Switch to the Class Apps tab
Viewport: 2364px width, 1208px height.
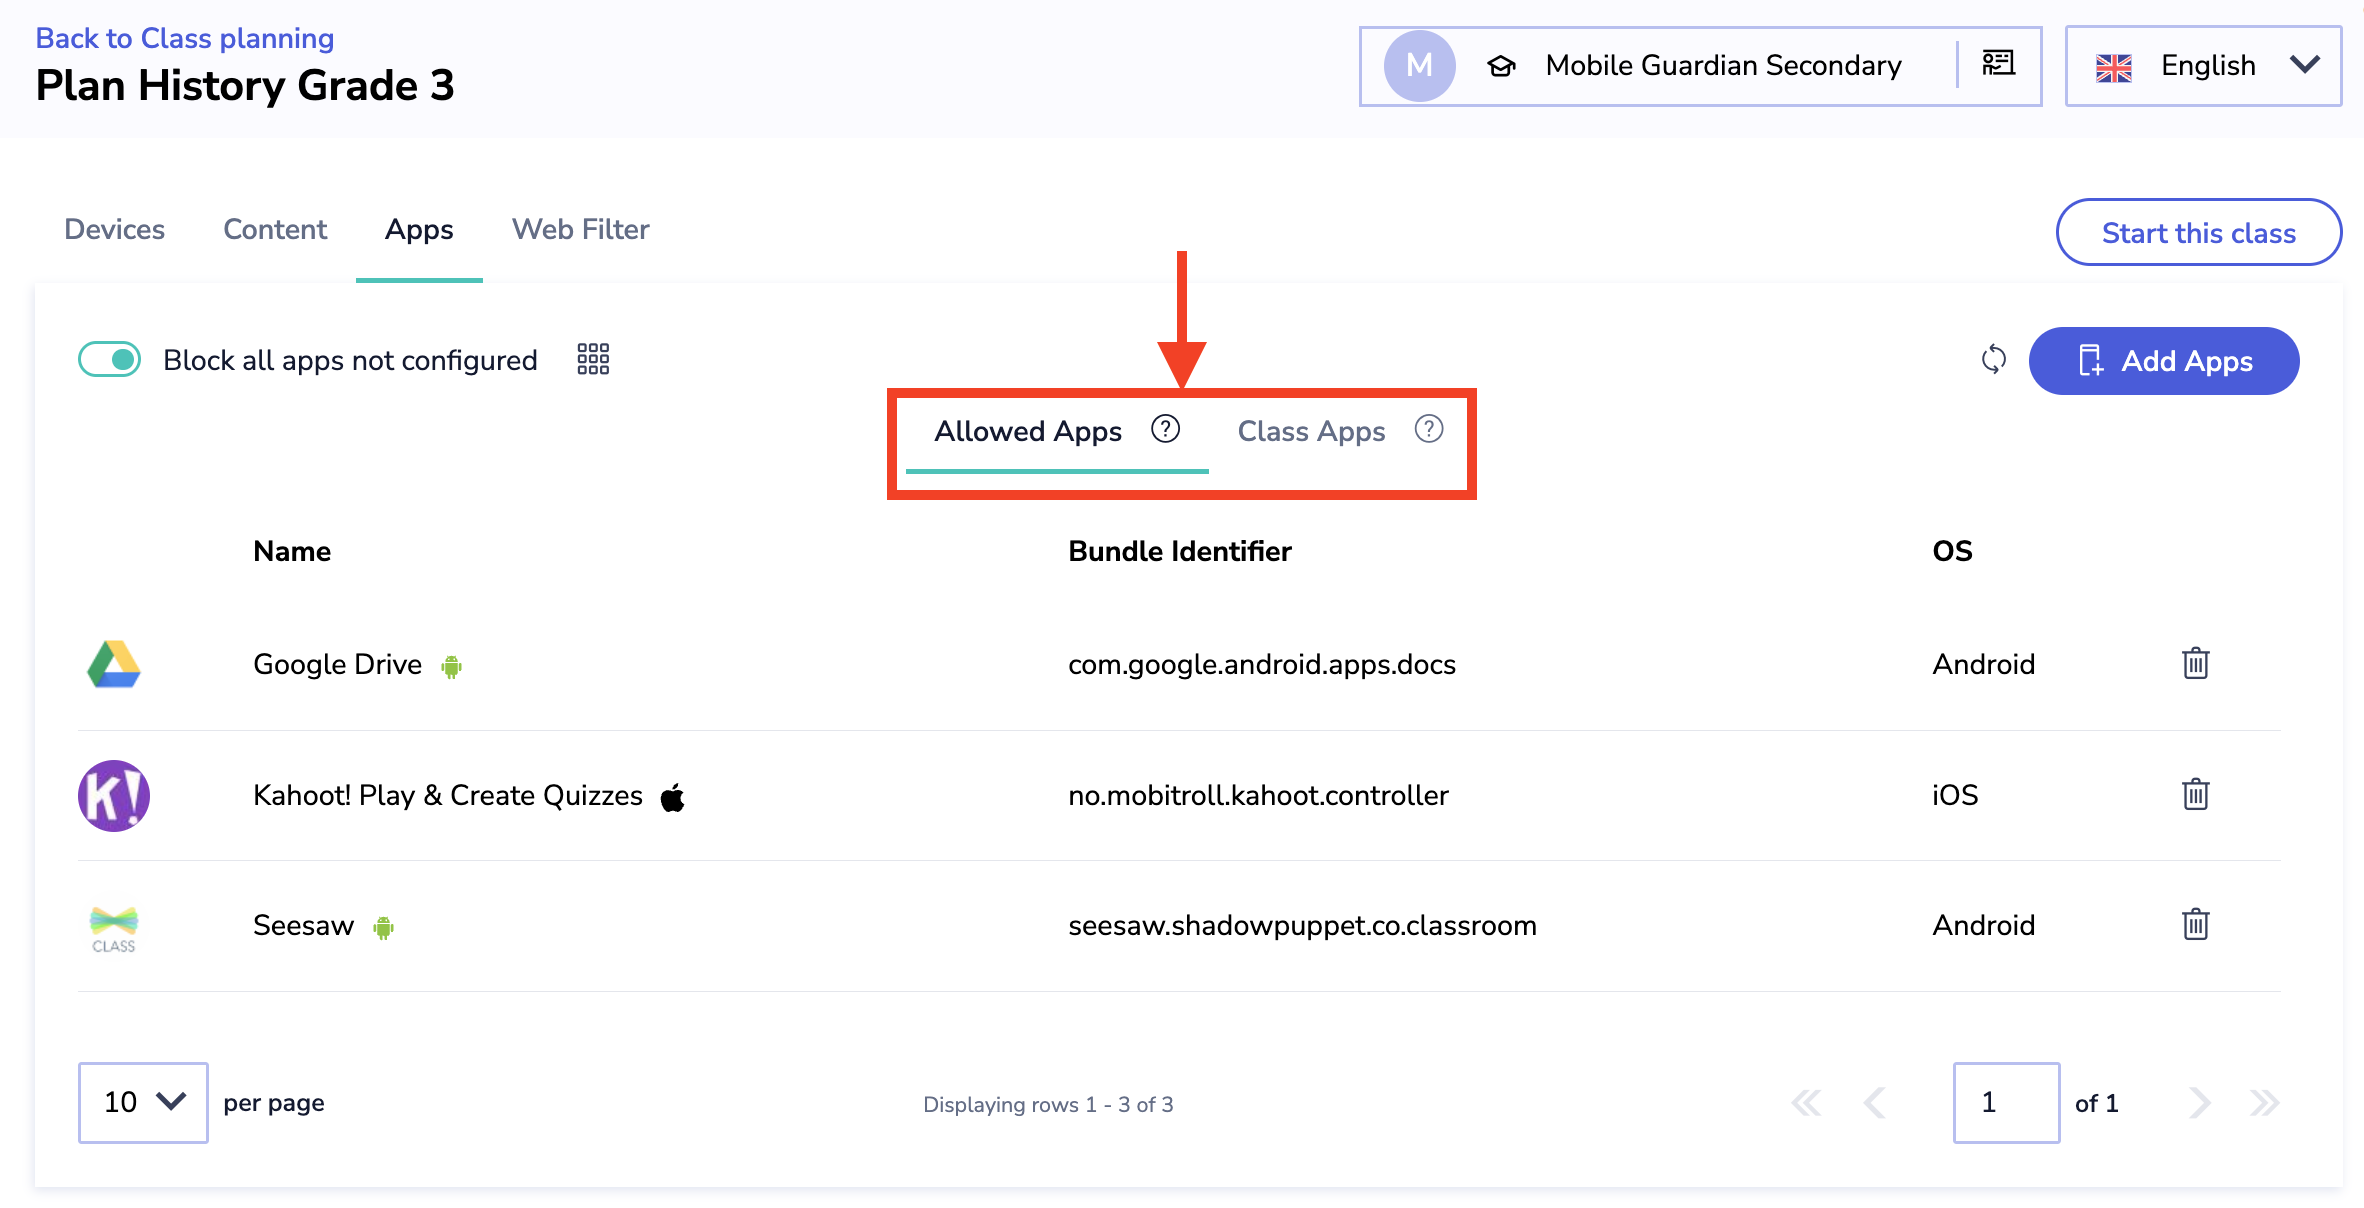[1311, 431]
